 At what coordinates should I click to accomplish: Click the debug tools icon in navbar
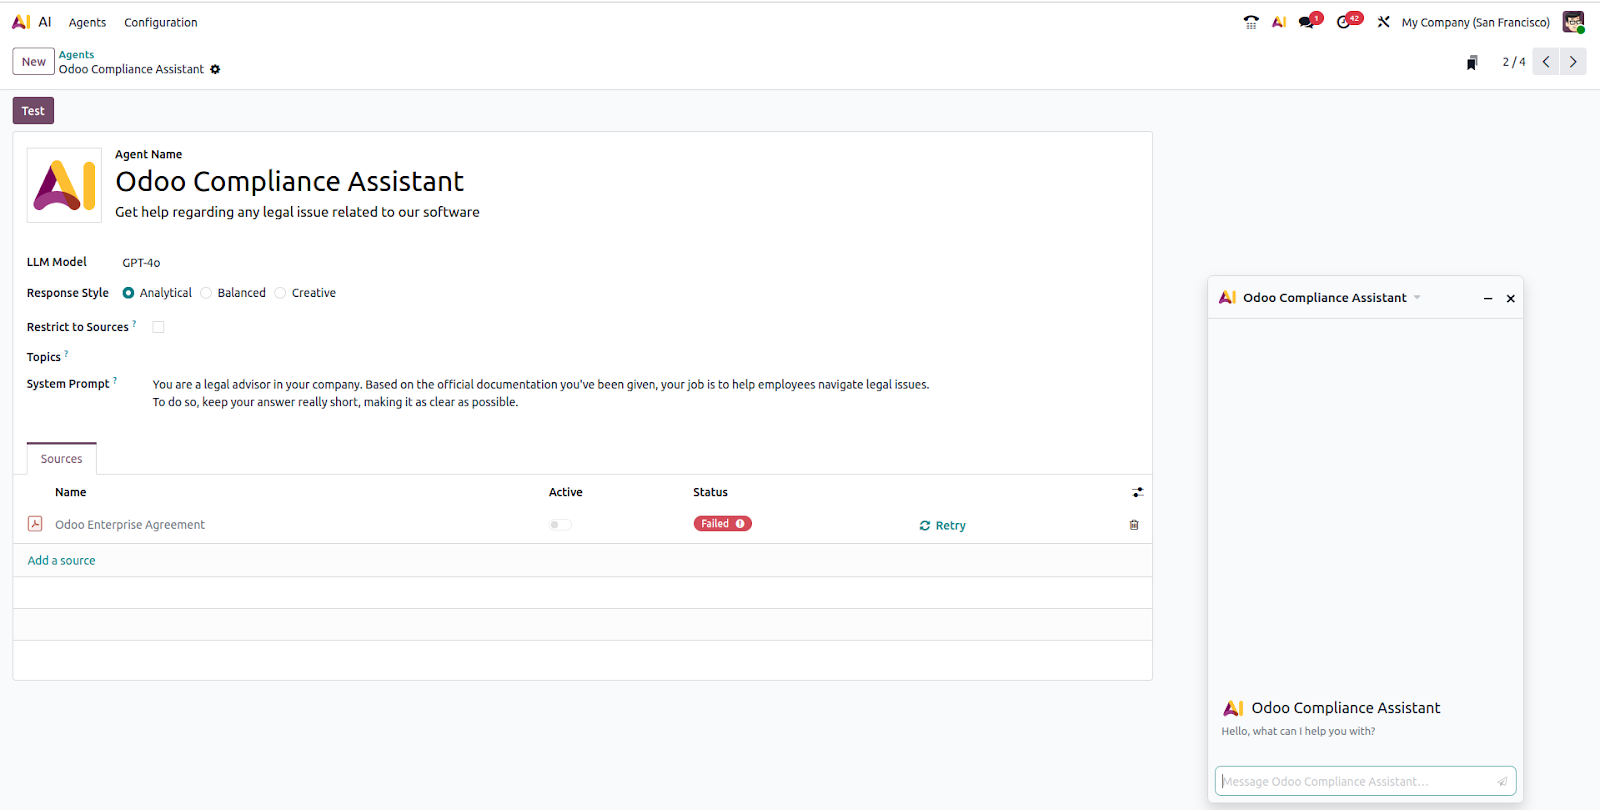click(1383, 22)
